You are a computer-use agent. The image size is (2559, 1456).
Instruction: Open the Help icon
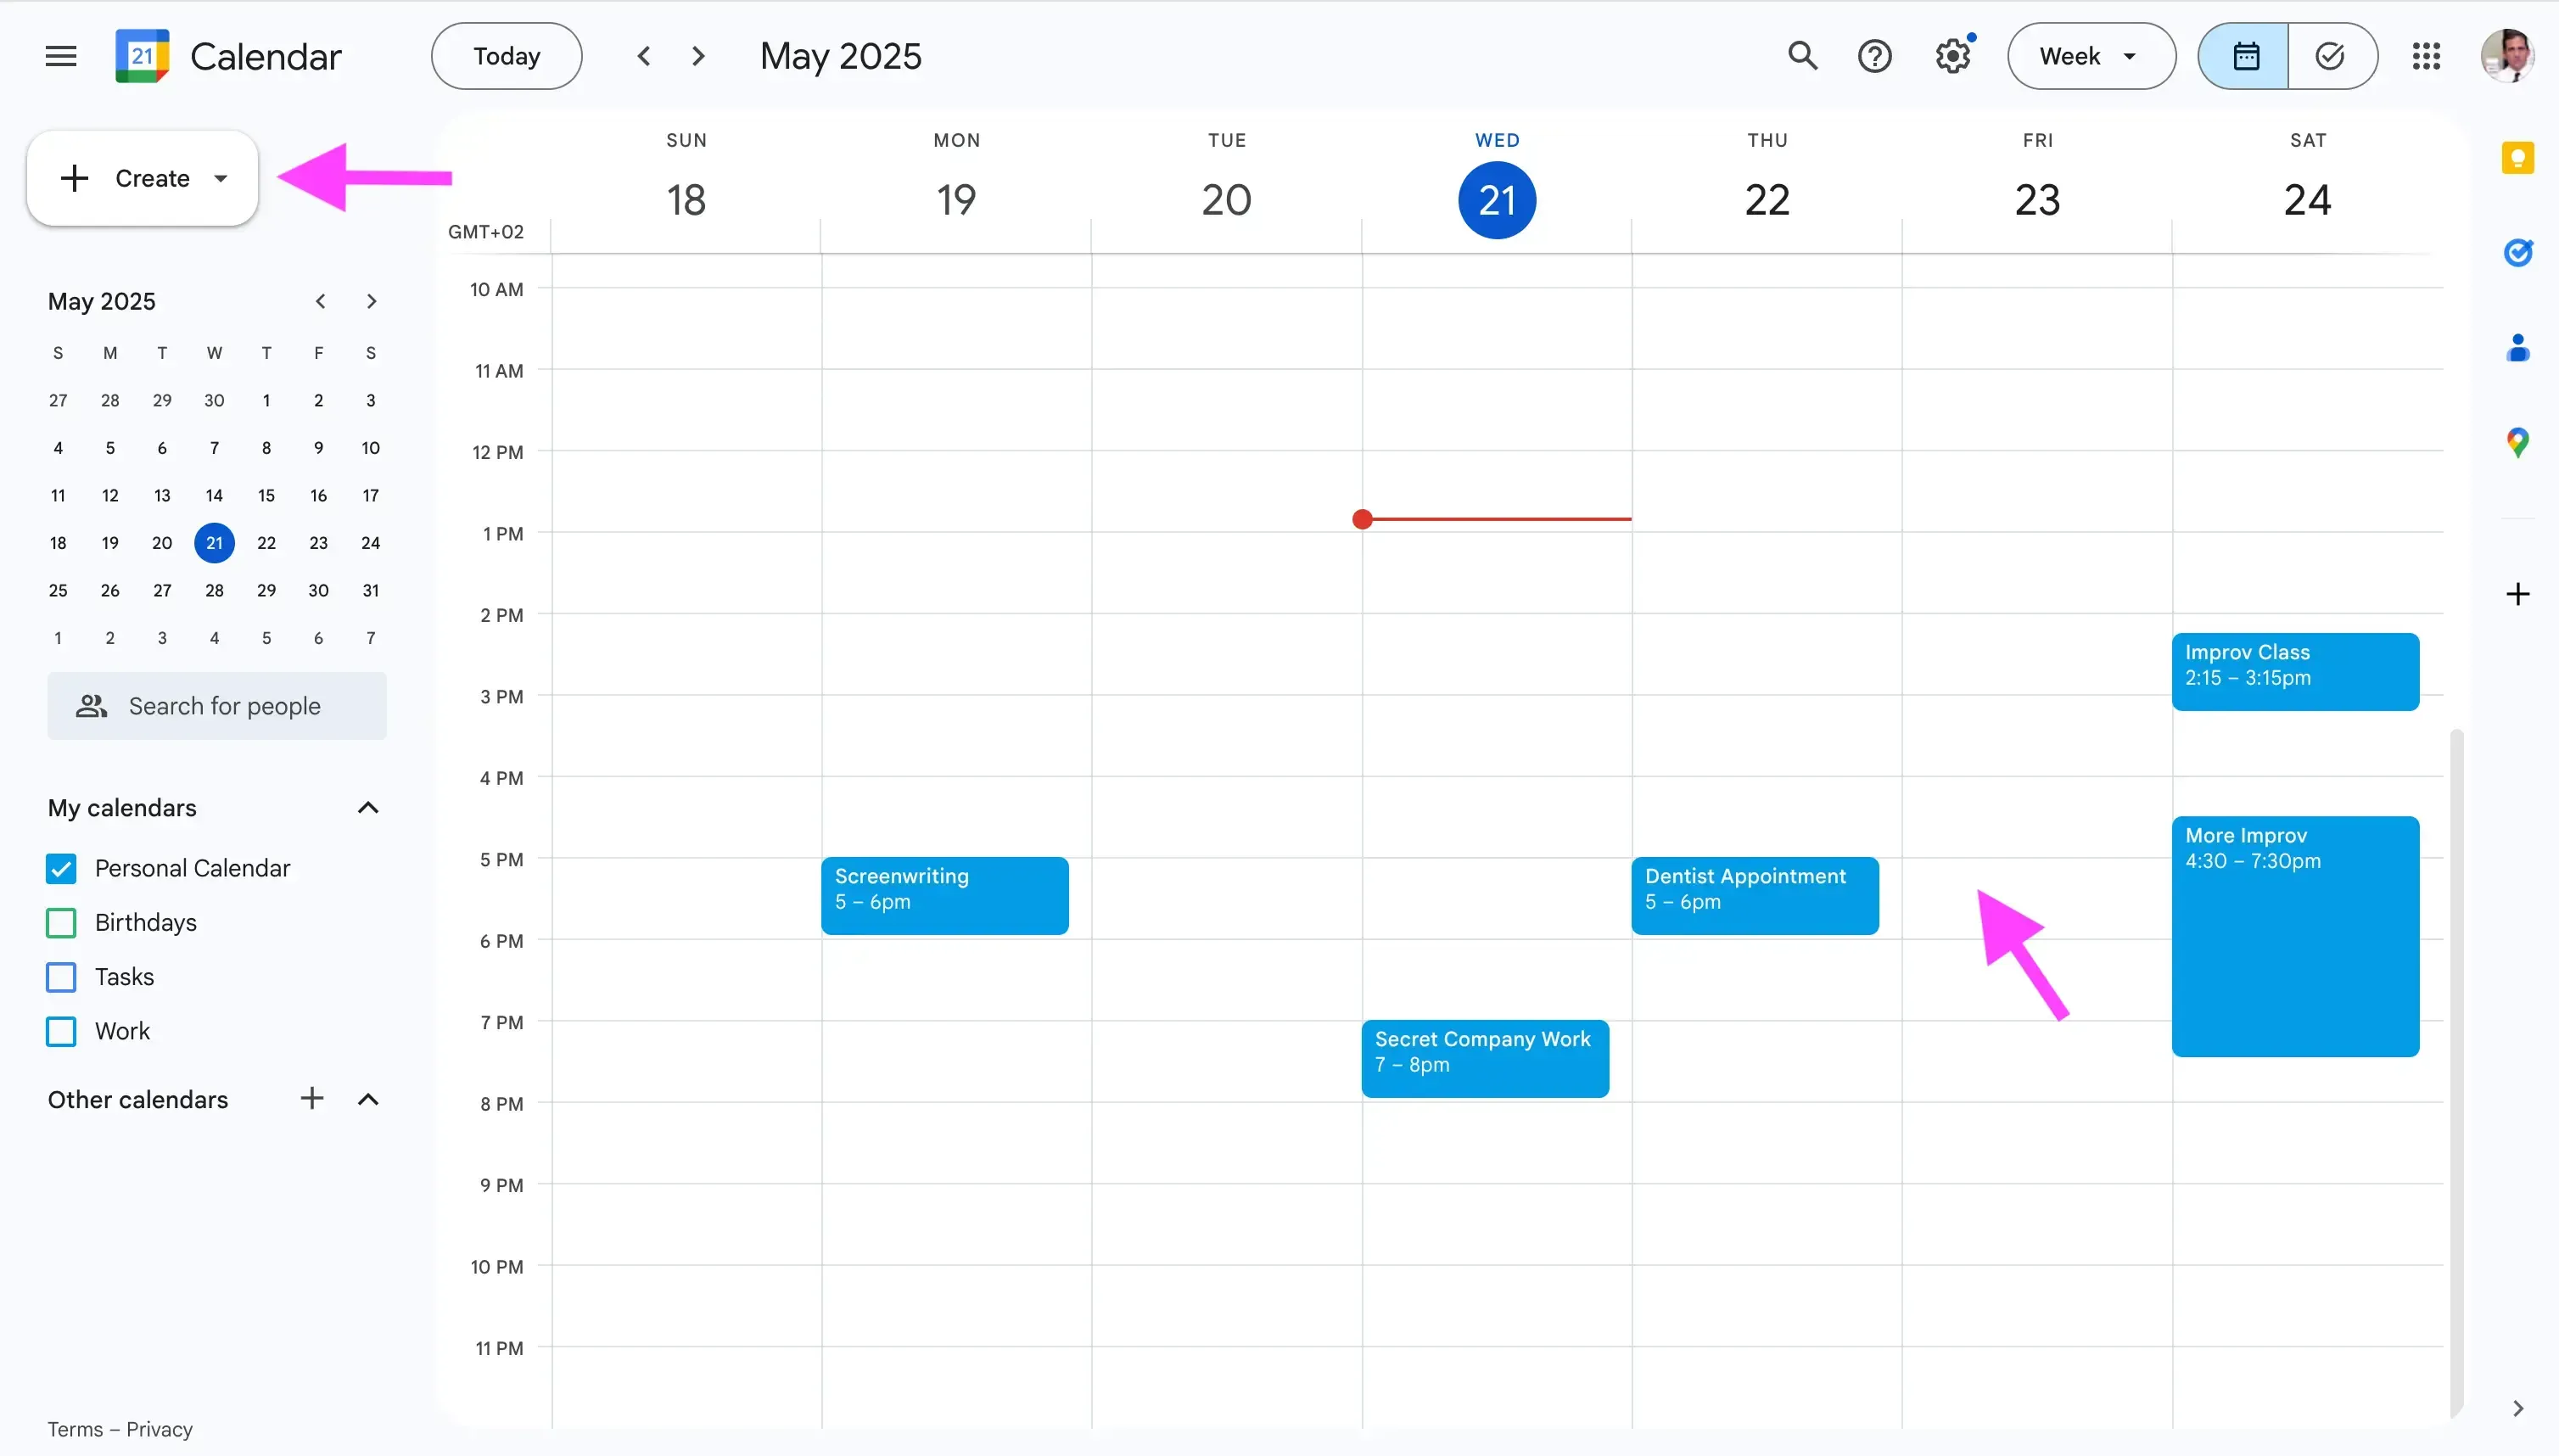[1874, 55]
